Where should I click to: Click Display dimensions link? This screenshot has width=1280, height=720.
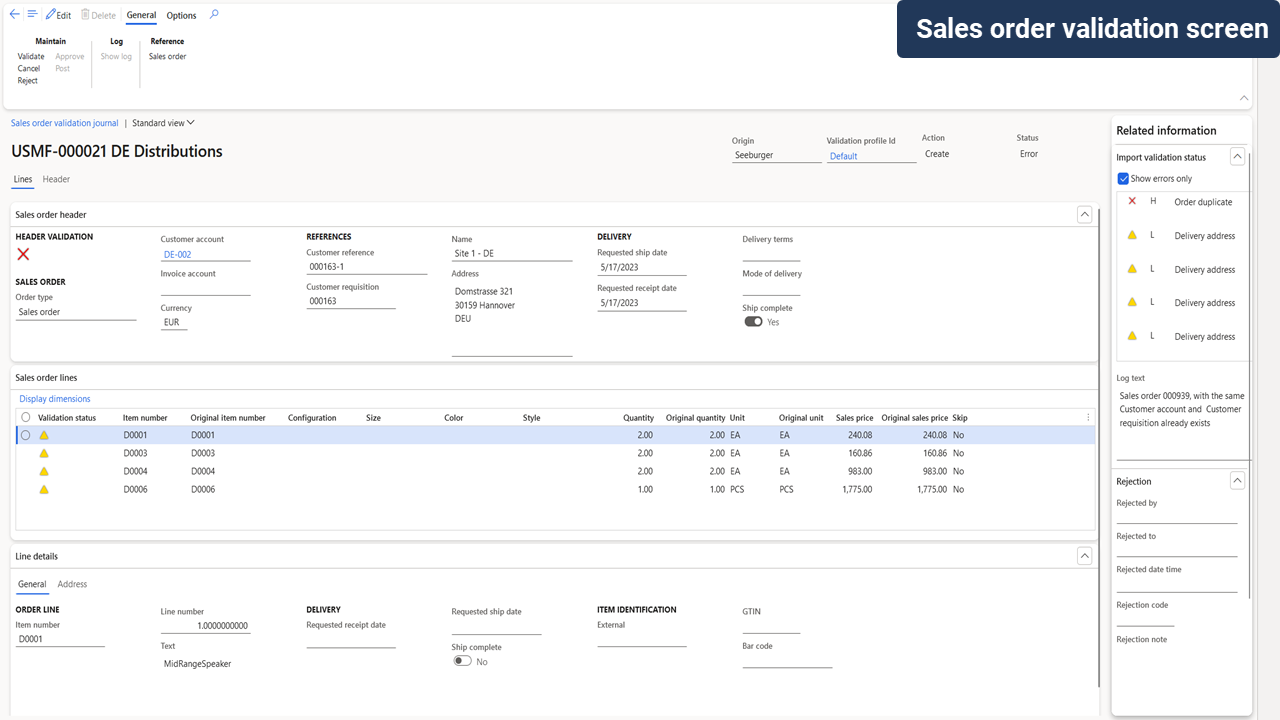point(55,399)
